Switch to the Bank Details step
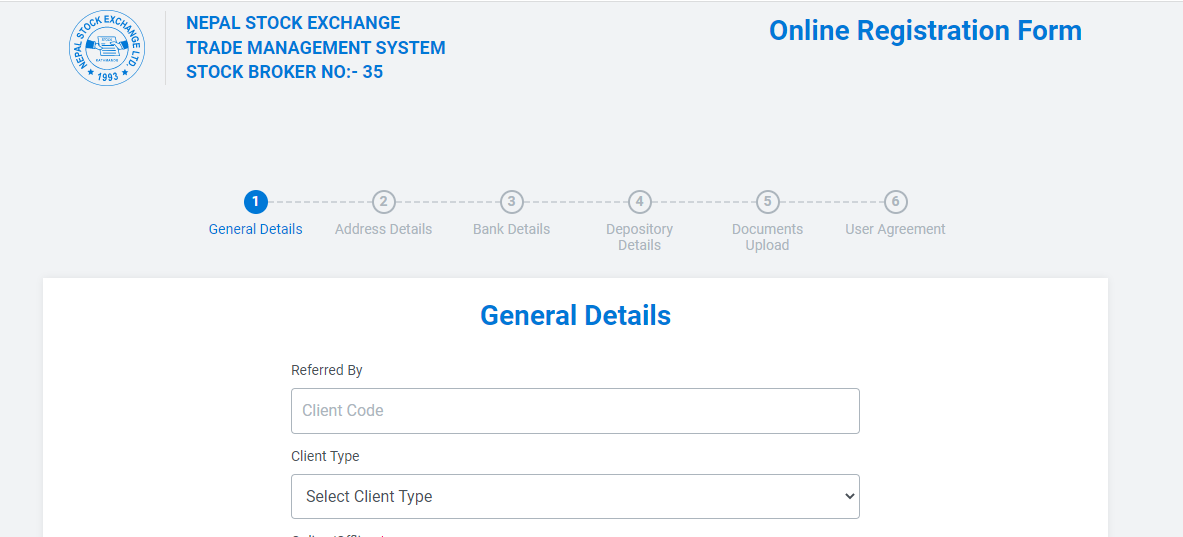 (512, 229)
